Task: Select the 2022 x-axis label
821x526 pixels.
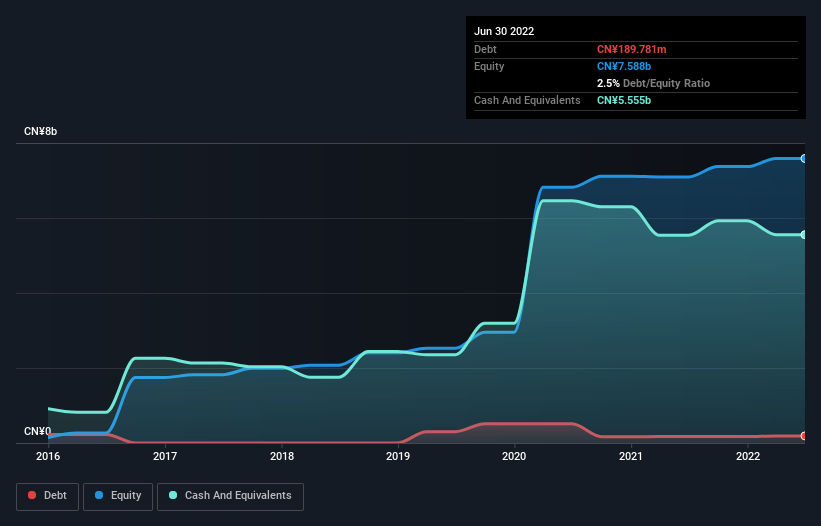Action: pos(748,456)
